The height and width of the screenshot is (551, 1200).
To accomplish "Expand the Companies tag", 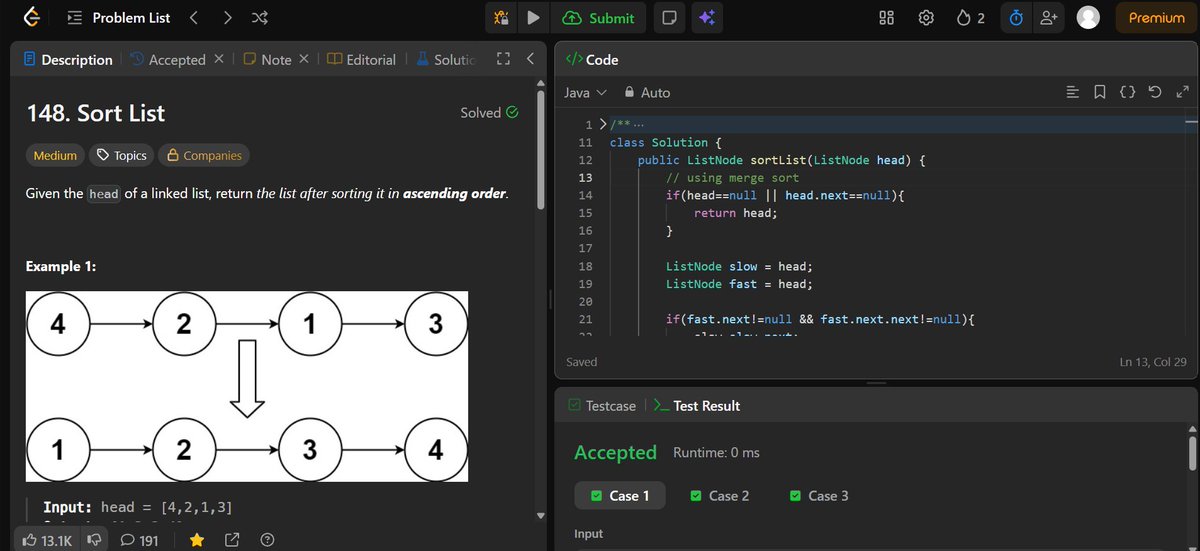I will point(204,155).
